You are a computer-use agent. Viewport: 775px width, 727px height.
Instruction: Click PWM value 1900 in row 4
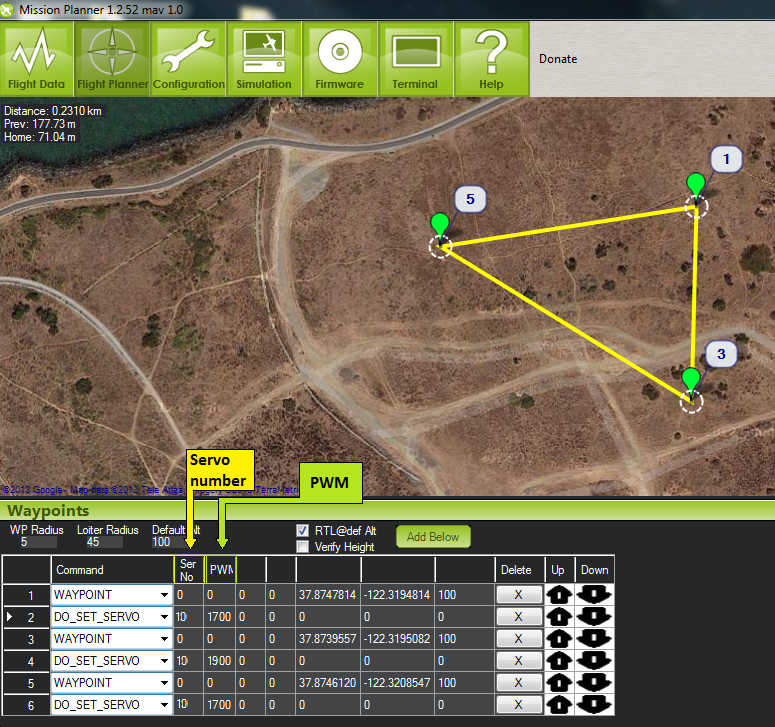point(219,661)
